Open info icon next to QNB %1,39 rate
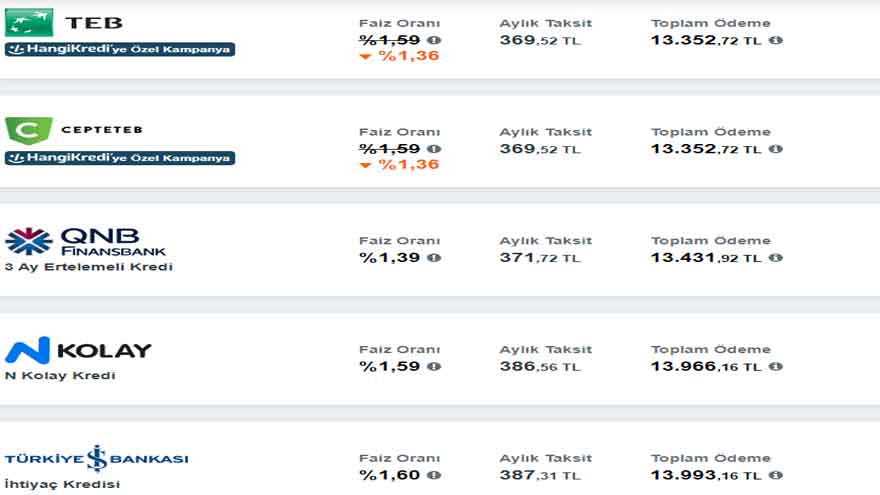The image size is (880, 495). point(434,258)
